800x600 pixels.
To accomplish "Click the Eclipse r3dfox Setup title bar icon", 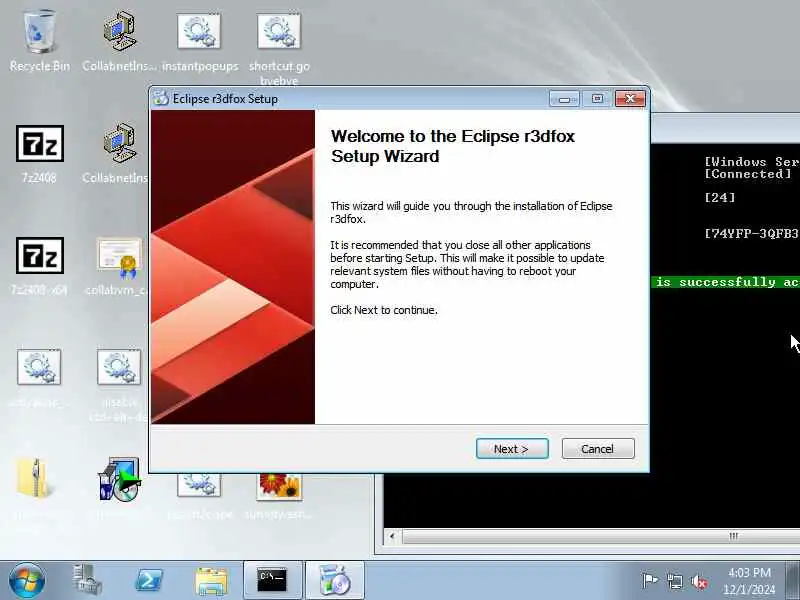I will 161,98.
